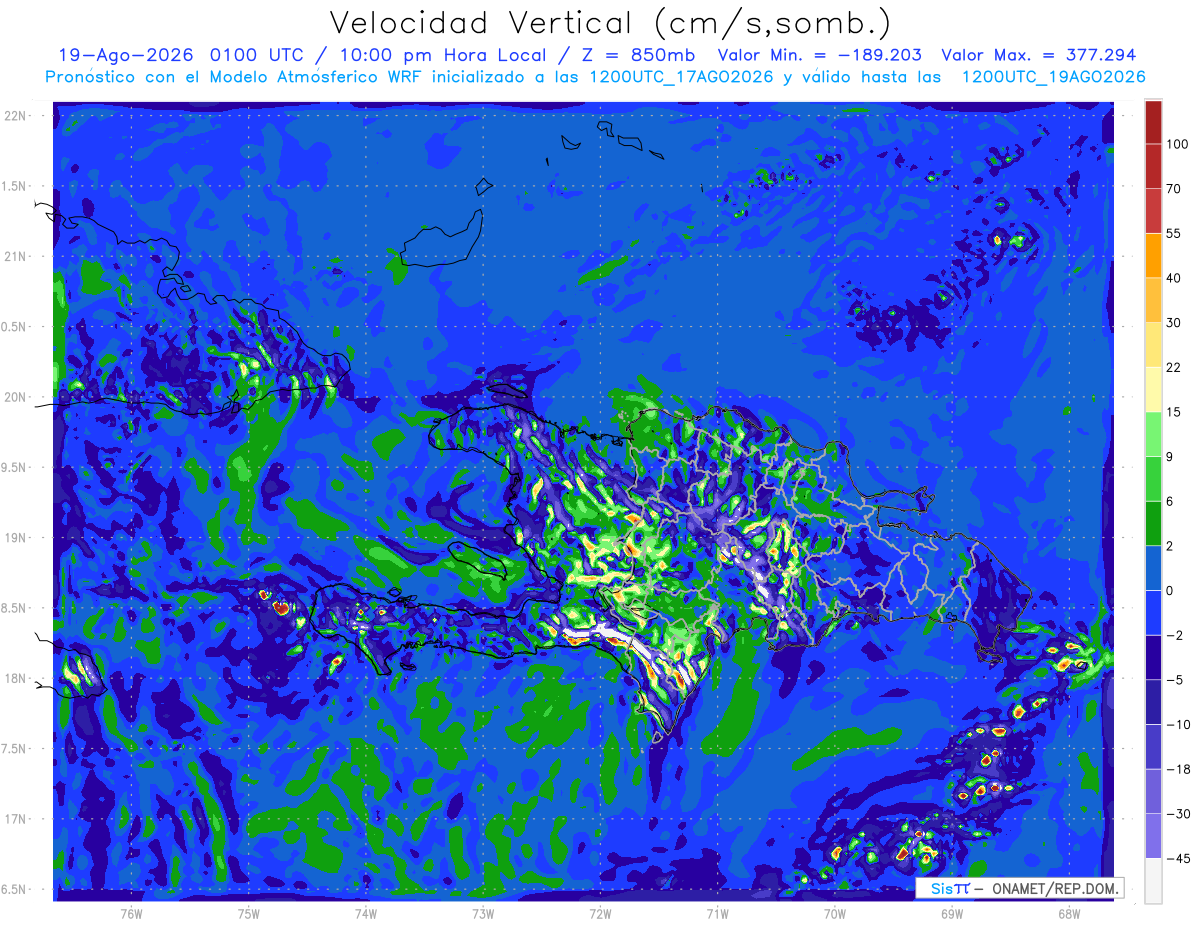Click the "Velocidad Vertical (cm/s,somb.)" title
Viewport: 1200px width, 927px height.
click(x=610, y=23)
